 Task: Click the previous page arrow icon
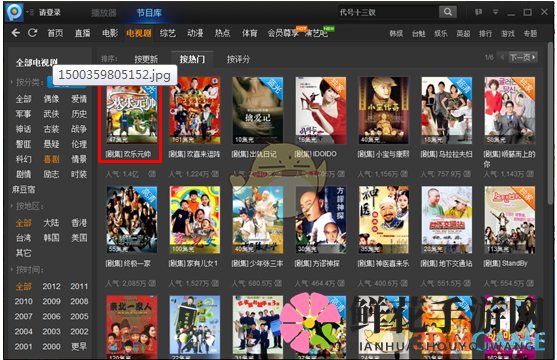coord(502,57)
